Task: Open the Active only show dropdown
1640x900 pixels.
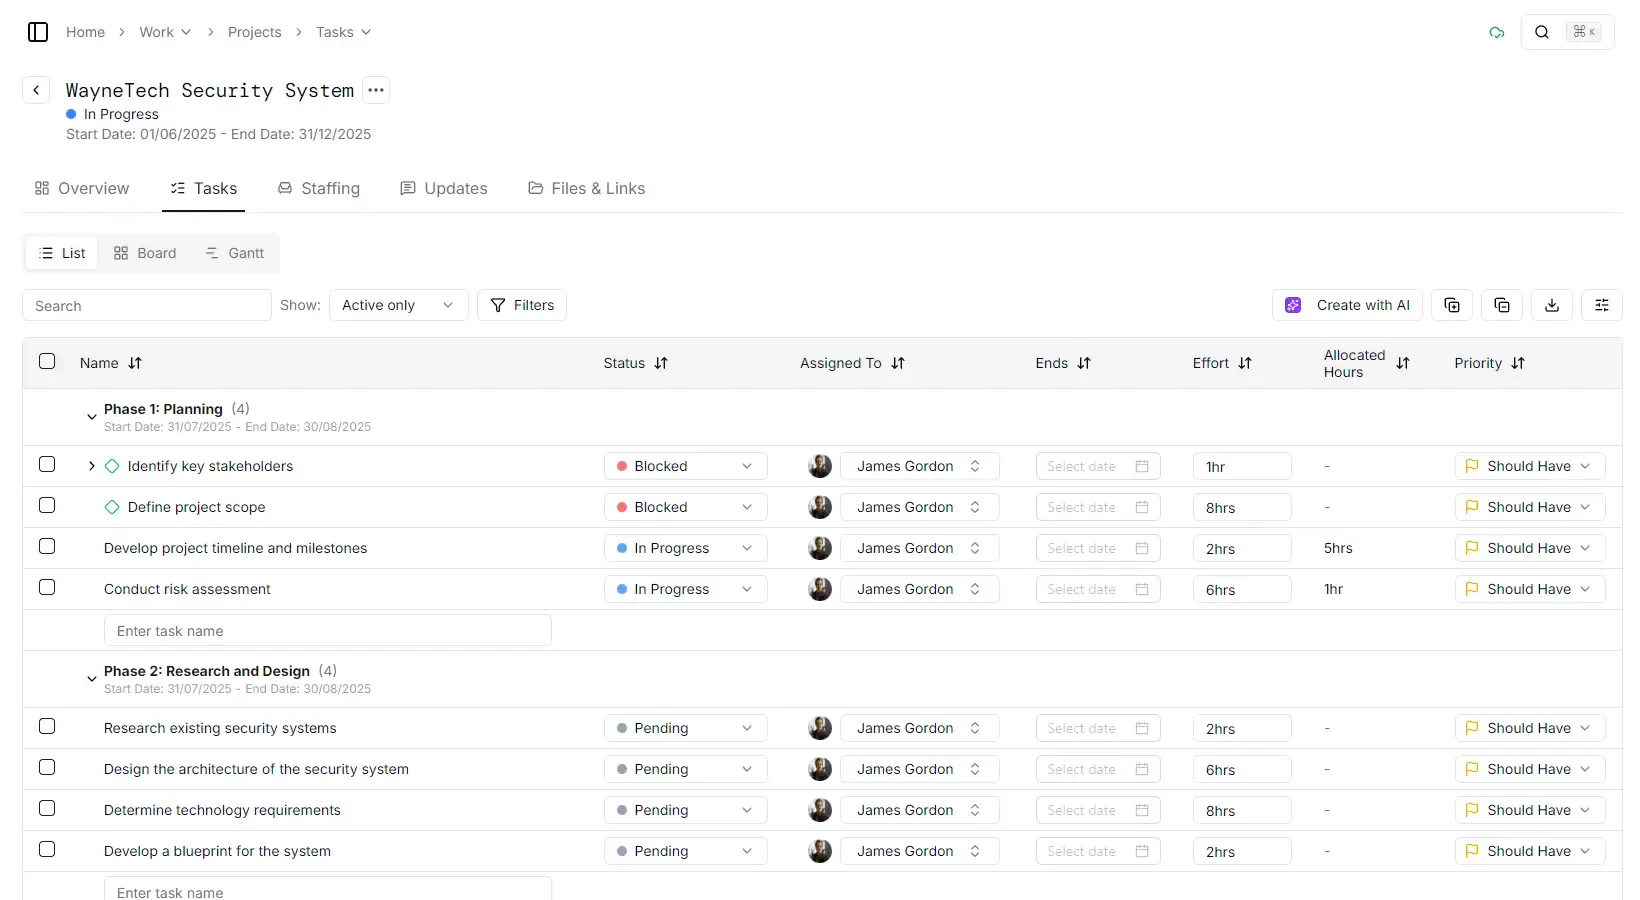Action: (398, 305)
